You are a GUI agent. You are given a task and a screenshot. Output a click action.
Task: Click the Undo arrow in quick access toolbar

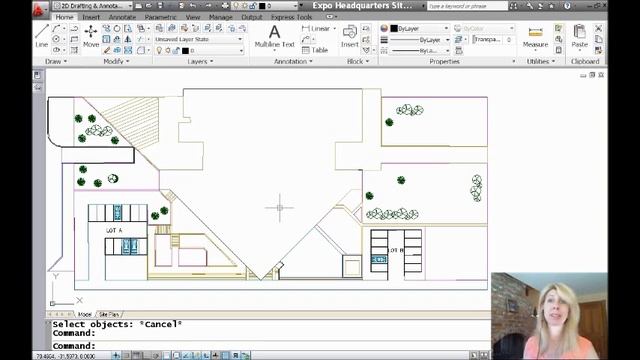click(x=193, y=6)
